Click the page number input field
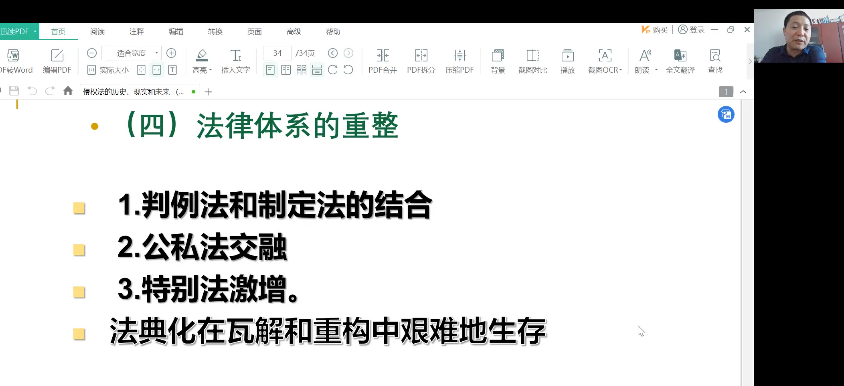 pos(277,53)
